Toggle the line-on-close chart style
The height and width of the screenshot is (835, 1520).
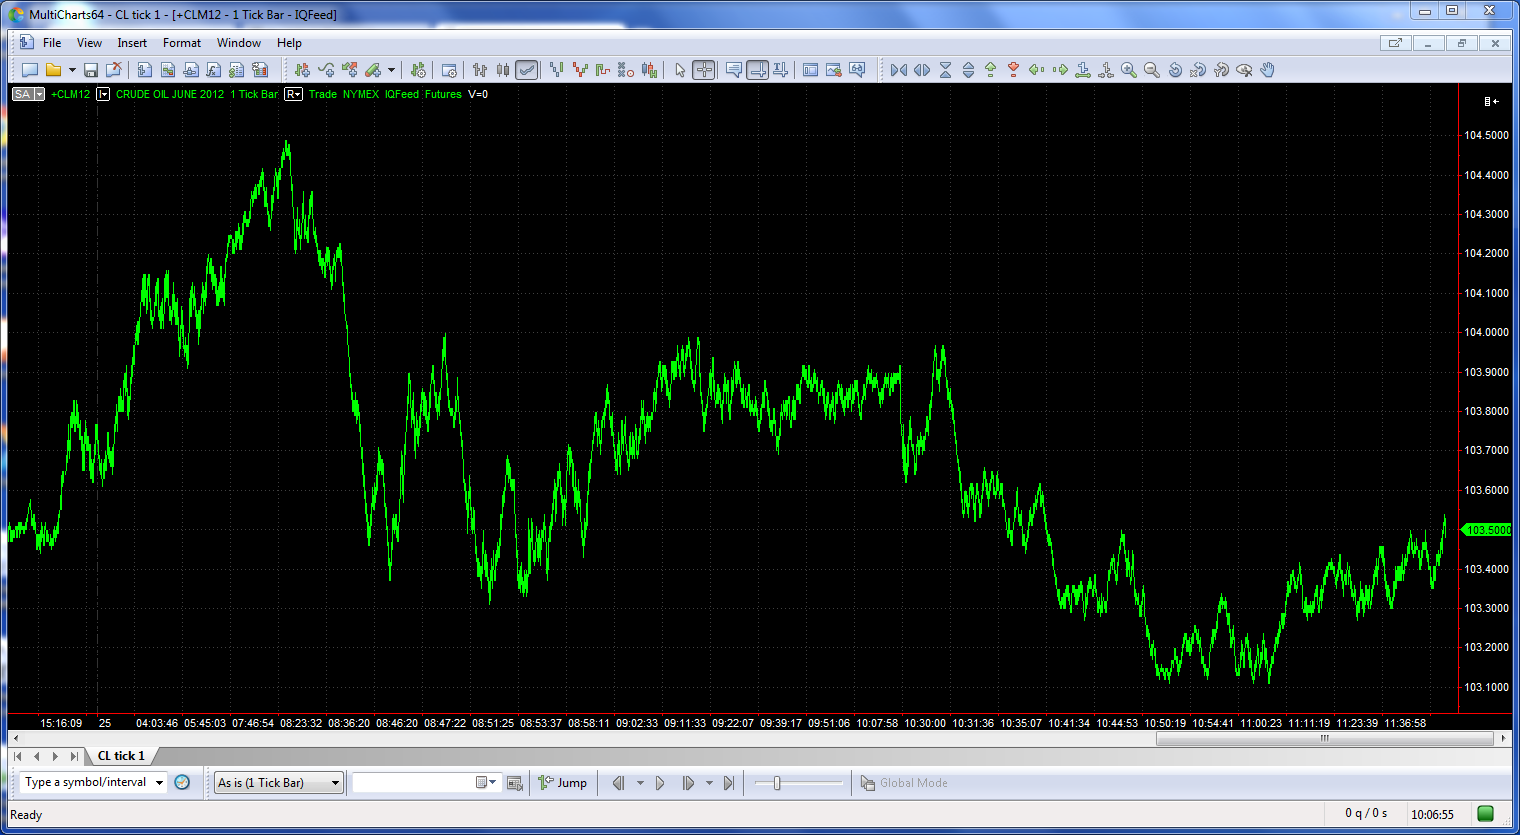[x=527, y=70]
